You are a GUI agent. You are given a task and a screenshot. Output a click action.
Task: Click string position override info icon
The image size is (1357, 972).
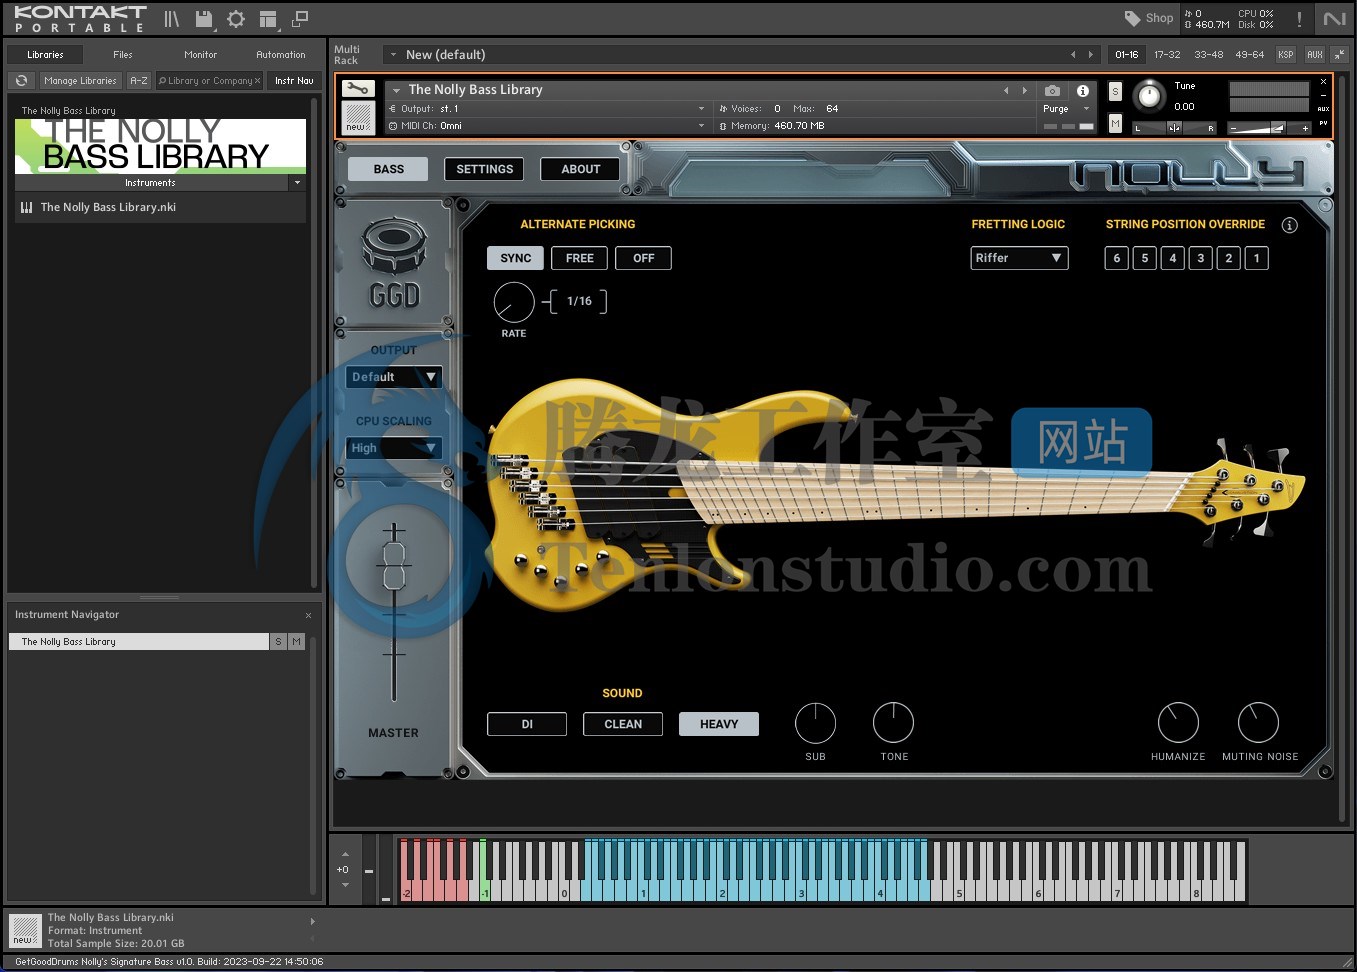click(1290, 225)
